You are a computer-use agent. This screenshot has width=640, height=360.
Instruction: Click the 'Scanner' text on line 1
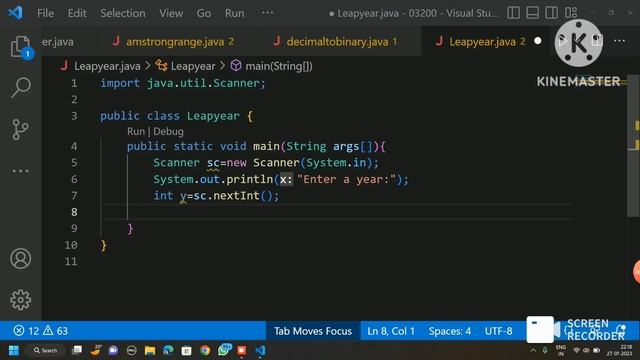point(236,83)
